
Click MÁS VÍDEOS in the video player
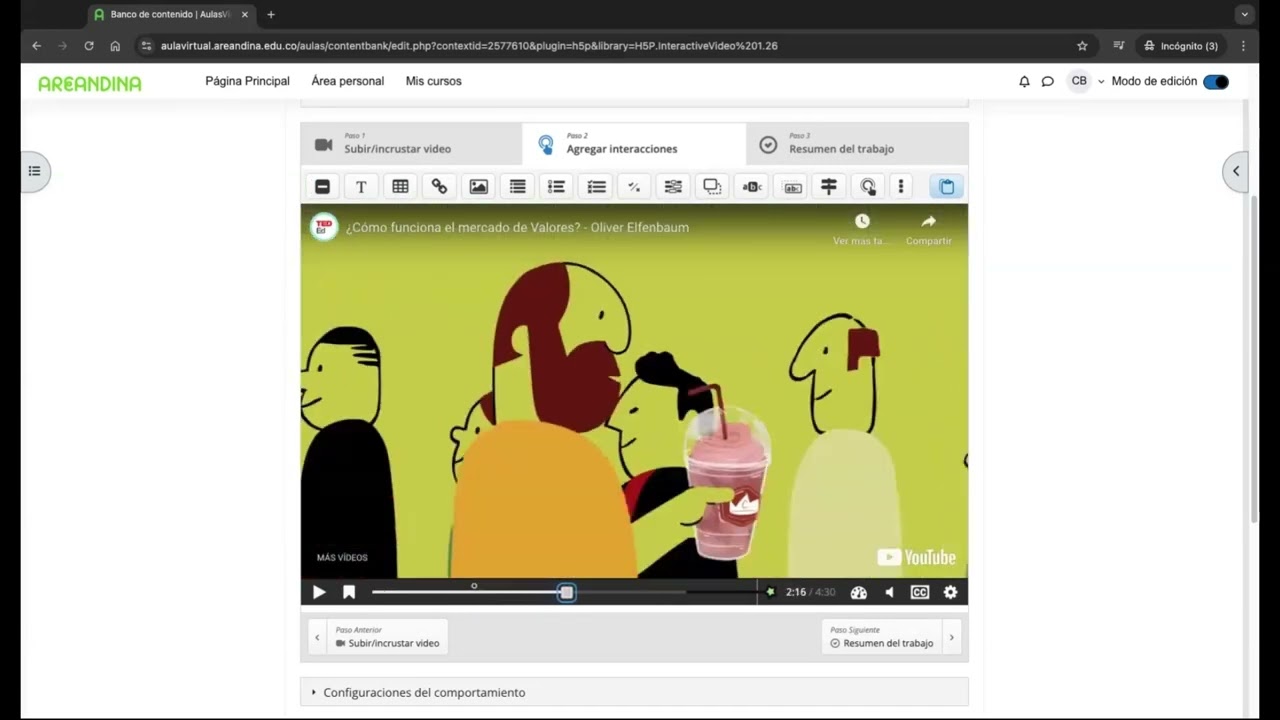point(342,557)
